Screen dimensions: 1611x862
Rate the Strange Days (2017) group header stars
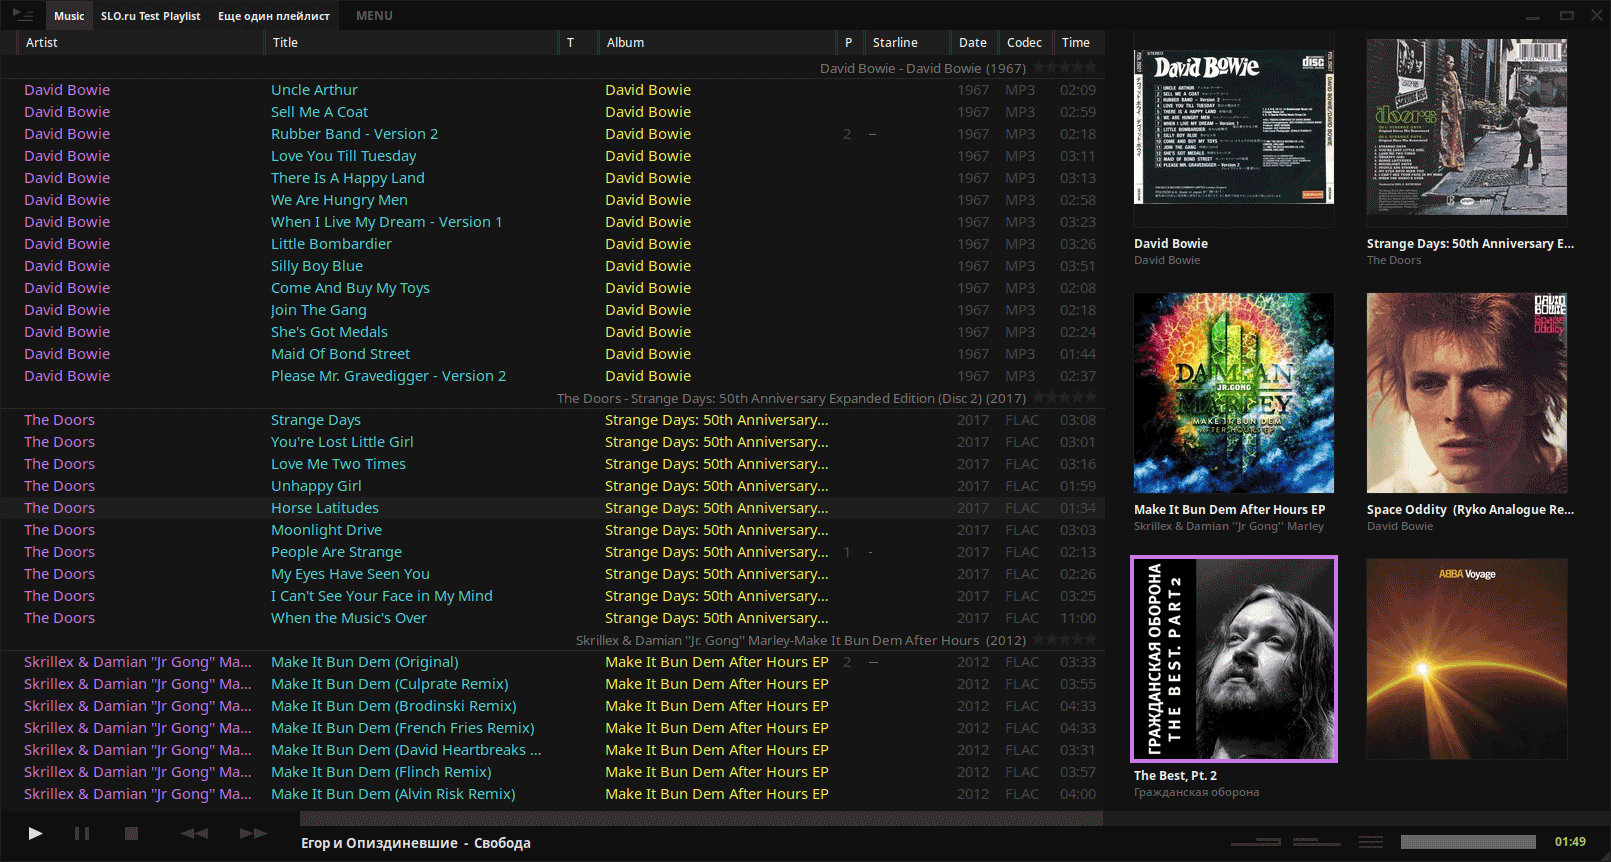1064,398
